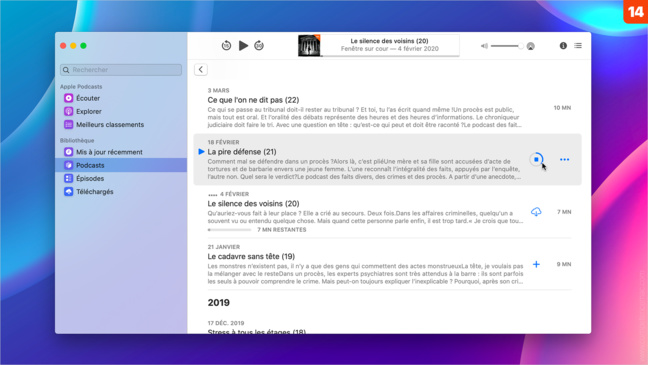The height and width of the screenshot is (365, 648).
Task: Play the current episode
Action: (x=243, y=45)
